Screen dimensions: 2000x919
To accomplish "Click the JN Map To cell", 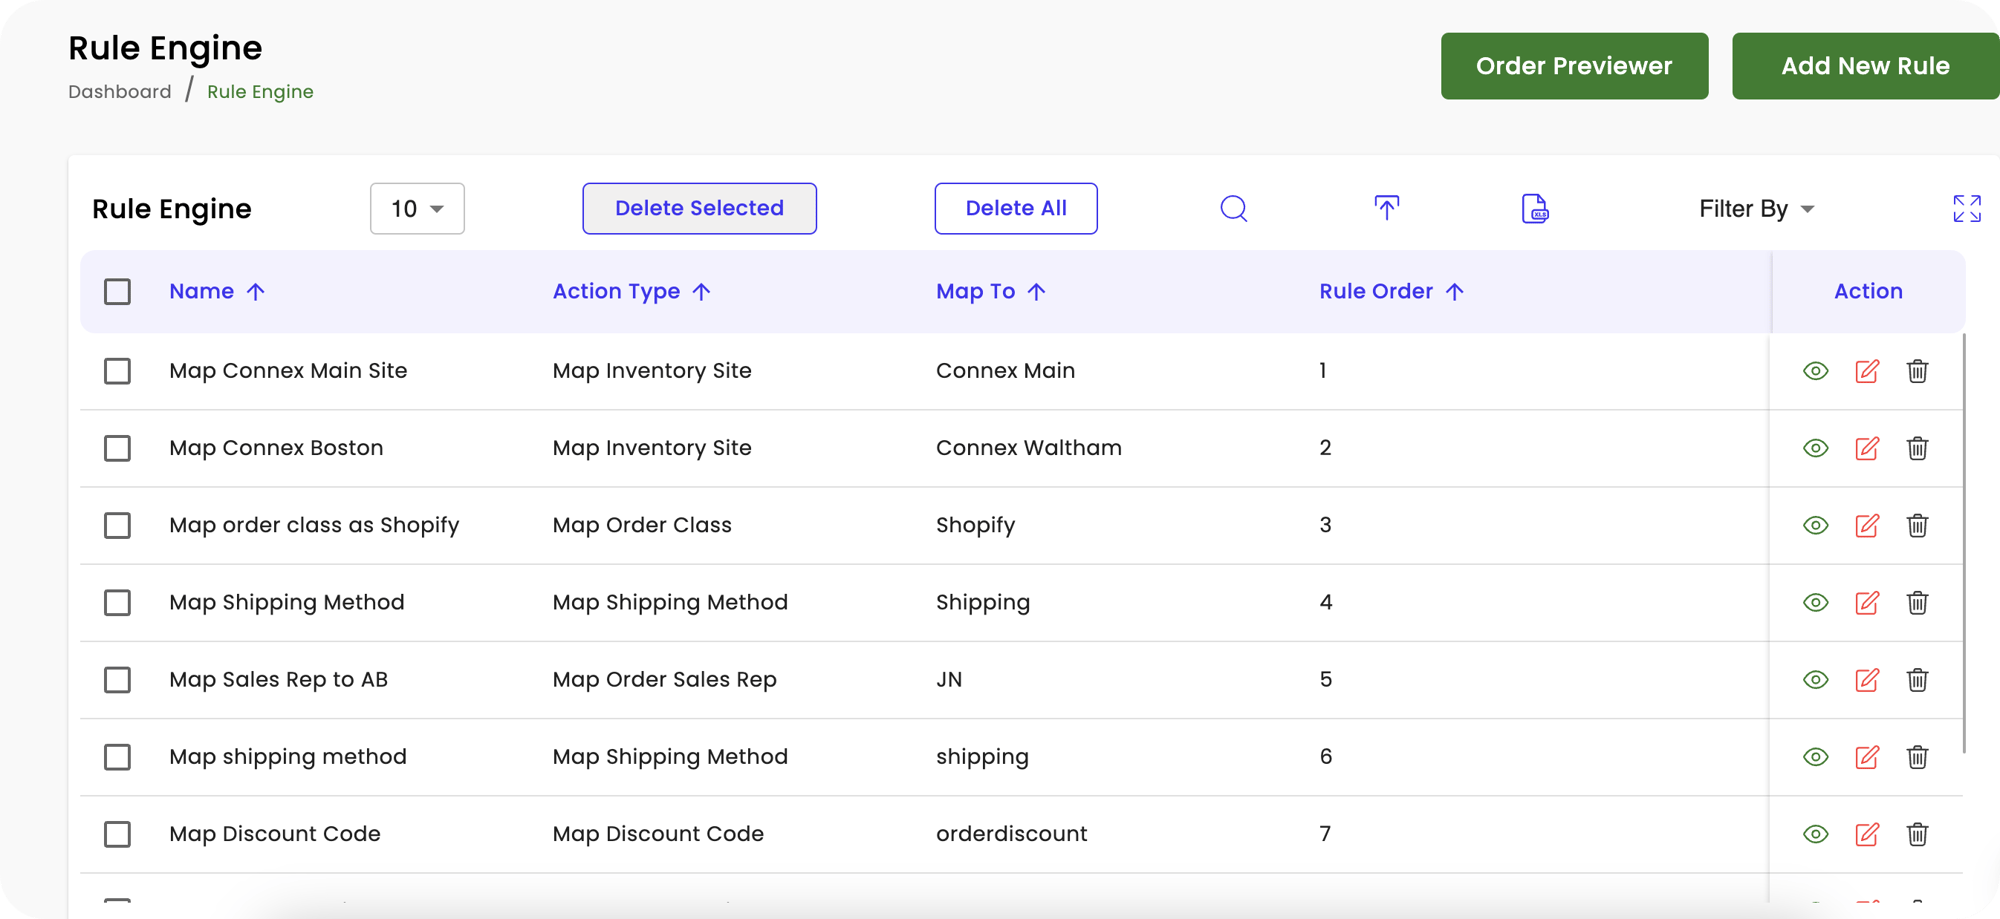I will [x=949, y=680].
